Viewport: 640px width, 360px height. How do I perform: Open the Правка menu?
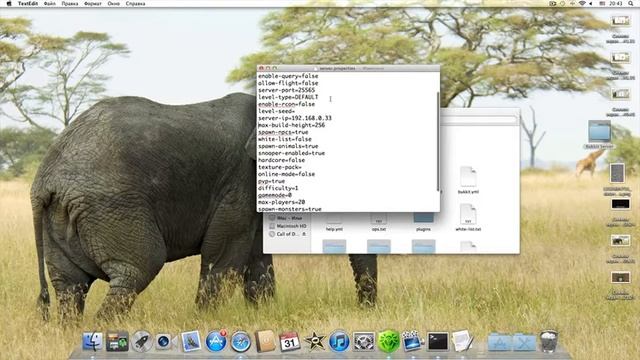pyautogui.click(x=69, y=3)
